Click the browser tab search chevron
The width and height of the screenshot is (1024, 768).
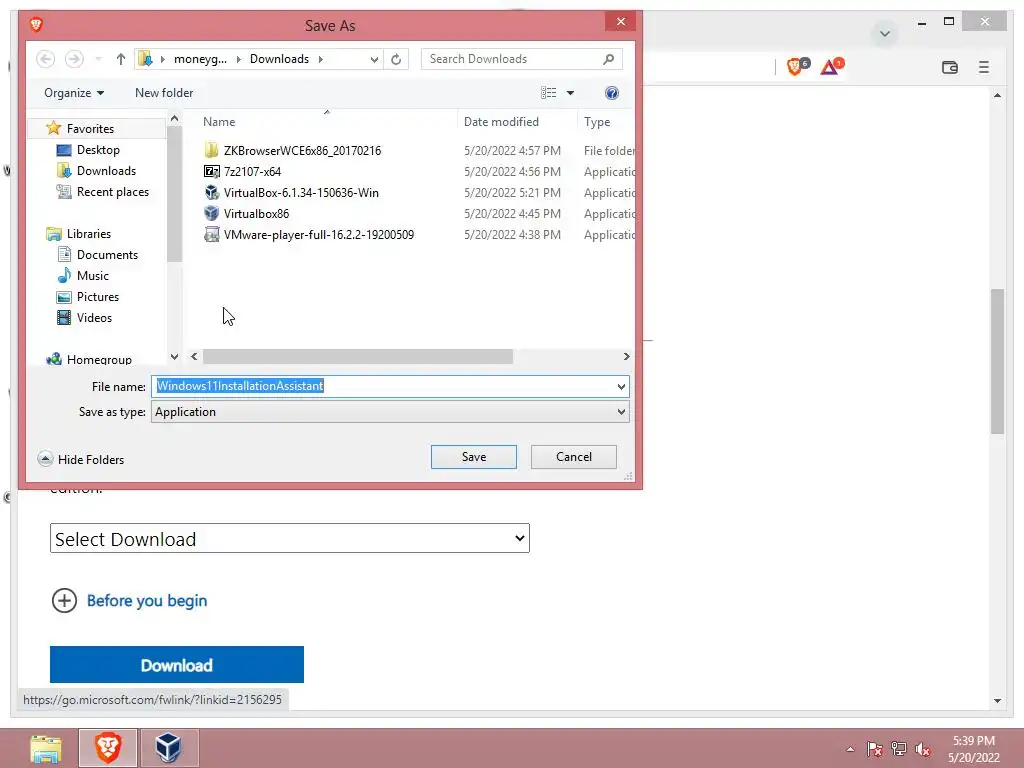[885, 33]
